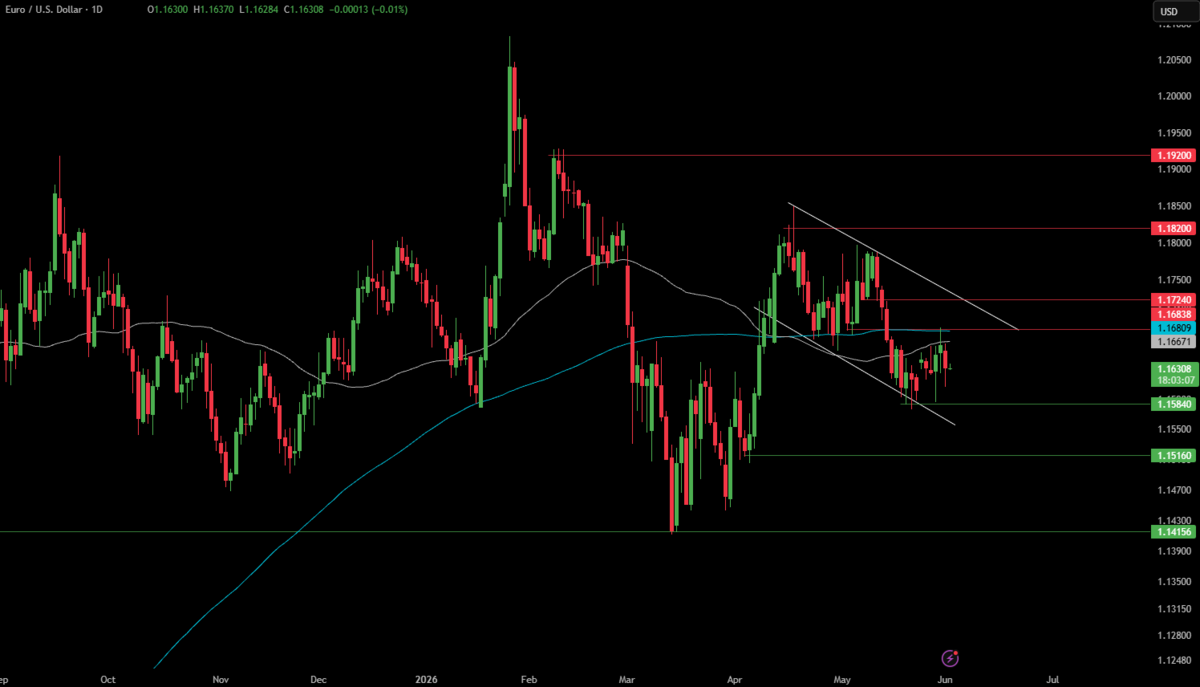Click the 1.13500 price axis value
The width and height of the screenshot is (1200, 687).
[1173, 581]
